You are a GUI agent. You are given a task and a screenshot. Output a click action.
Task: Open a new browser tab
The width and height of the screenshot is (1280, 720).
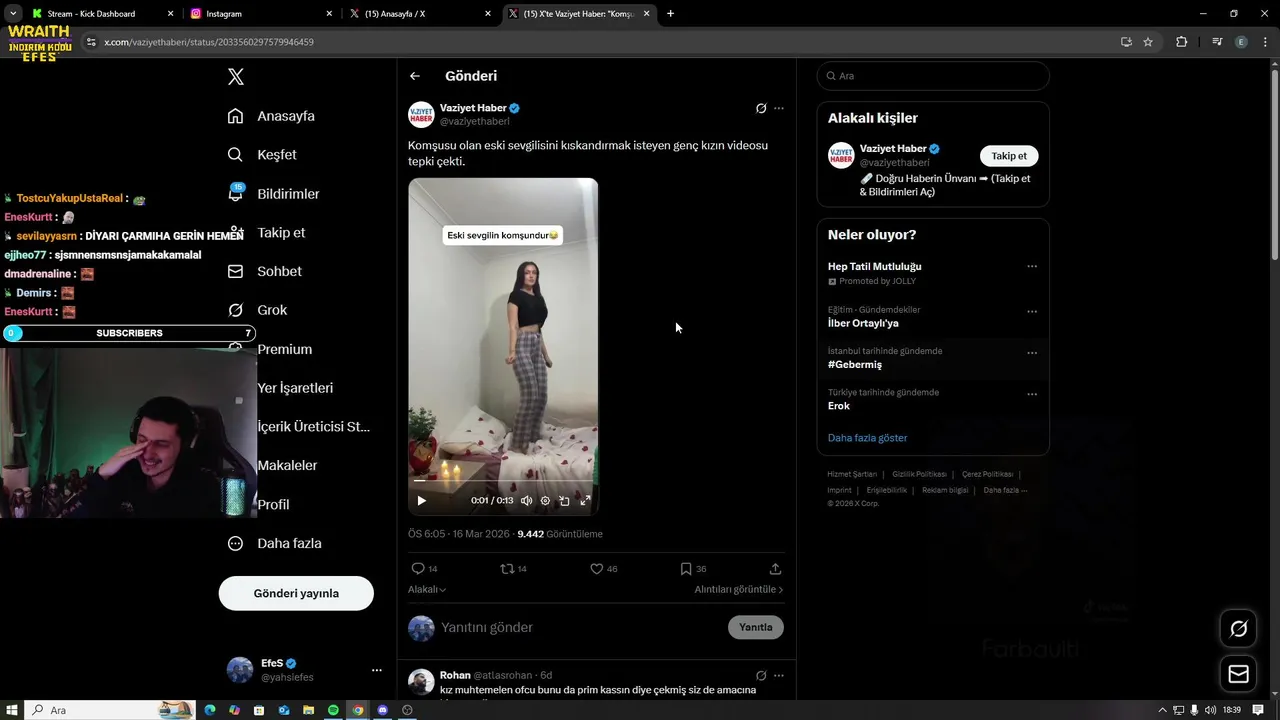pyautogui.click(x=670, y=14)
